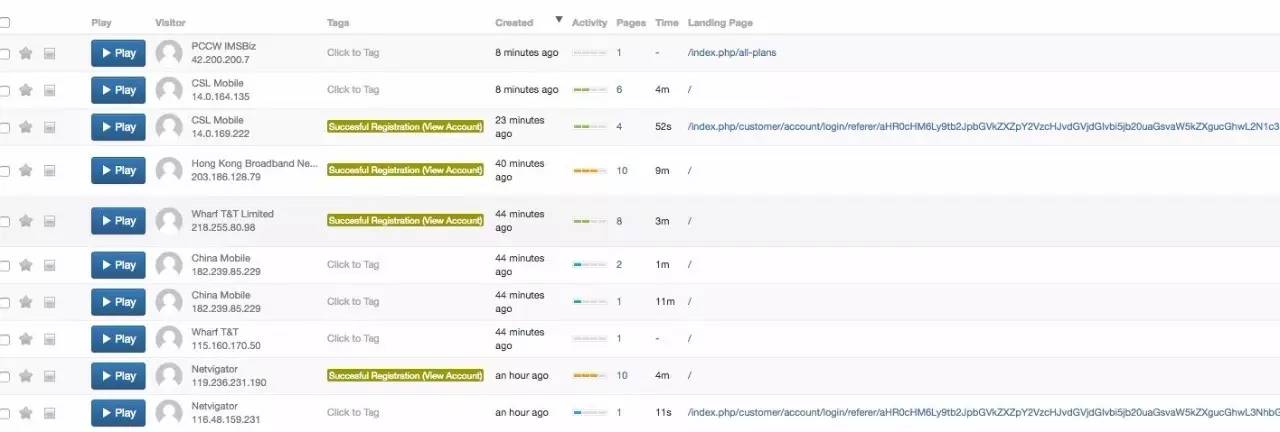Play the session from 115.160.170.50

[118, 338]
